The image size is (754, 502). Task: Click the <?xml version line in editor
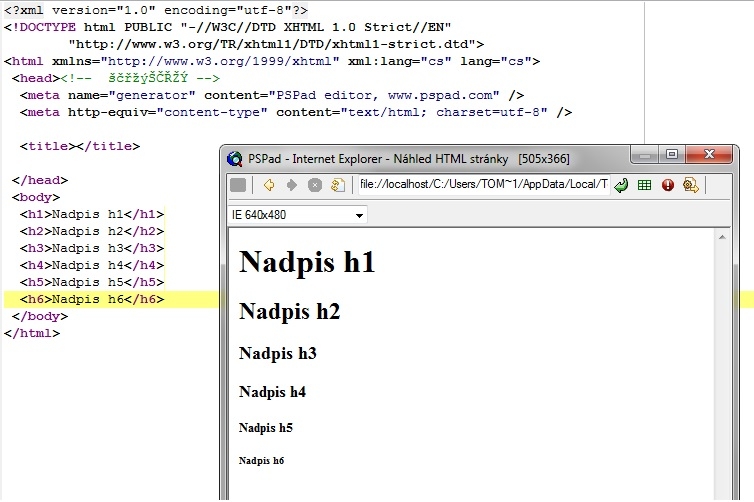point(156,10)
